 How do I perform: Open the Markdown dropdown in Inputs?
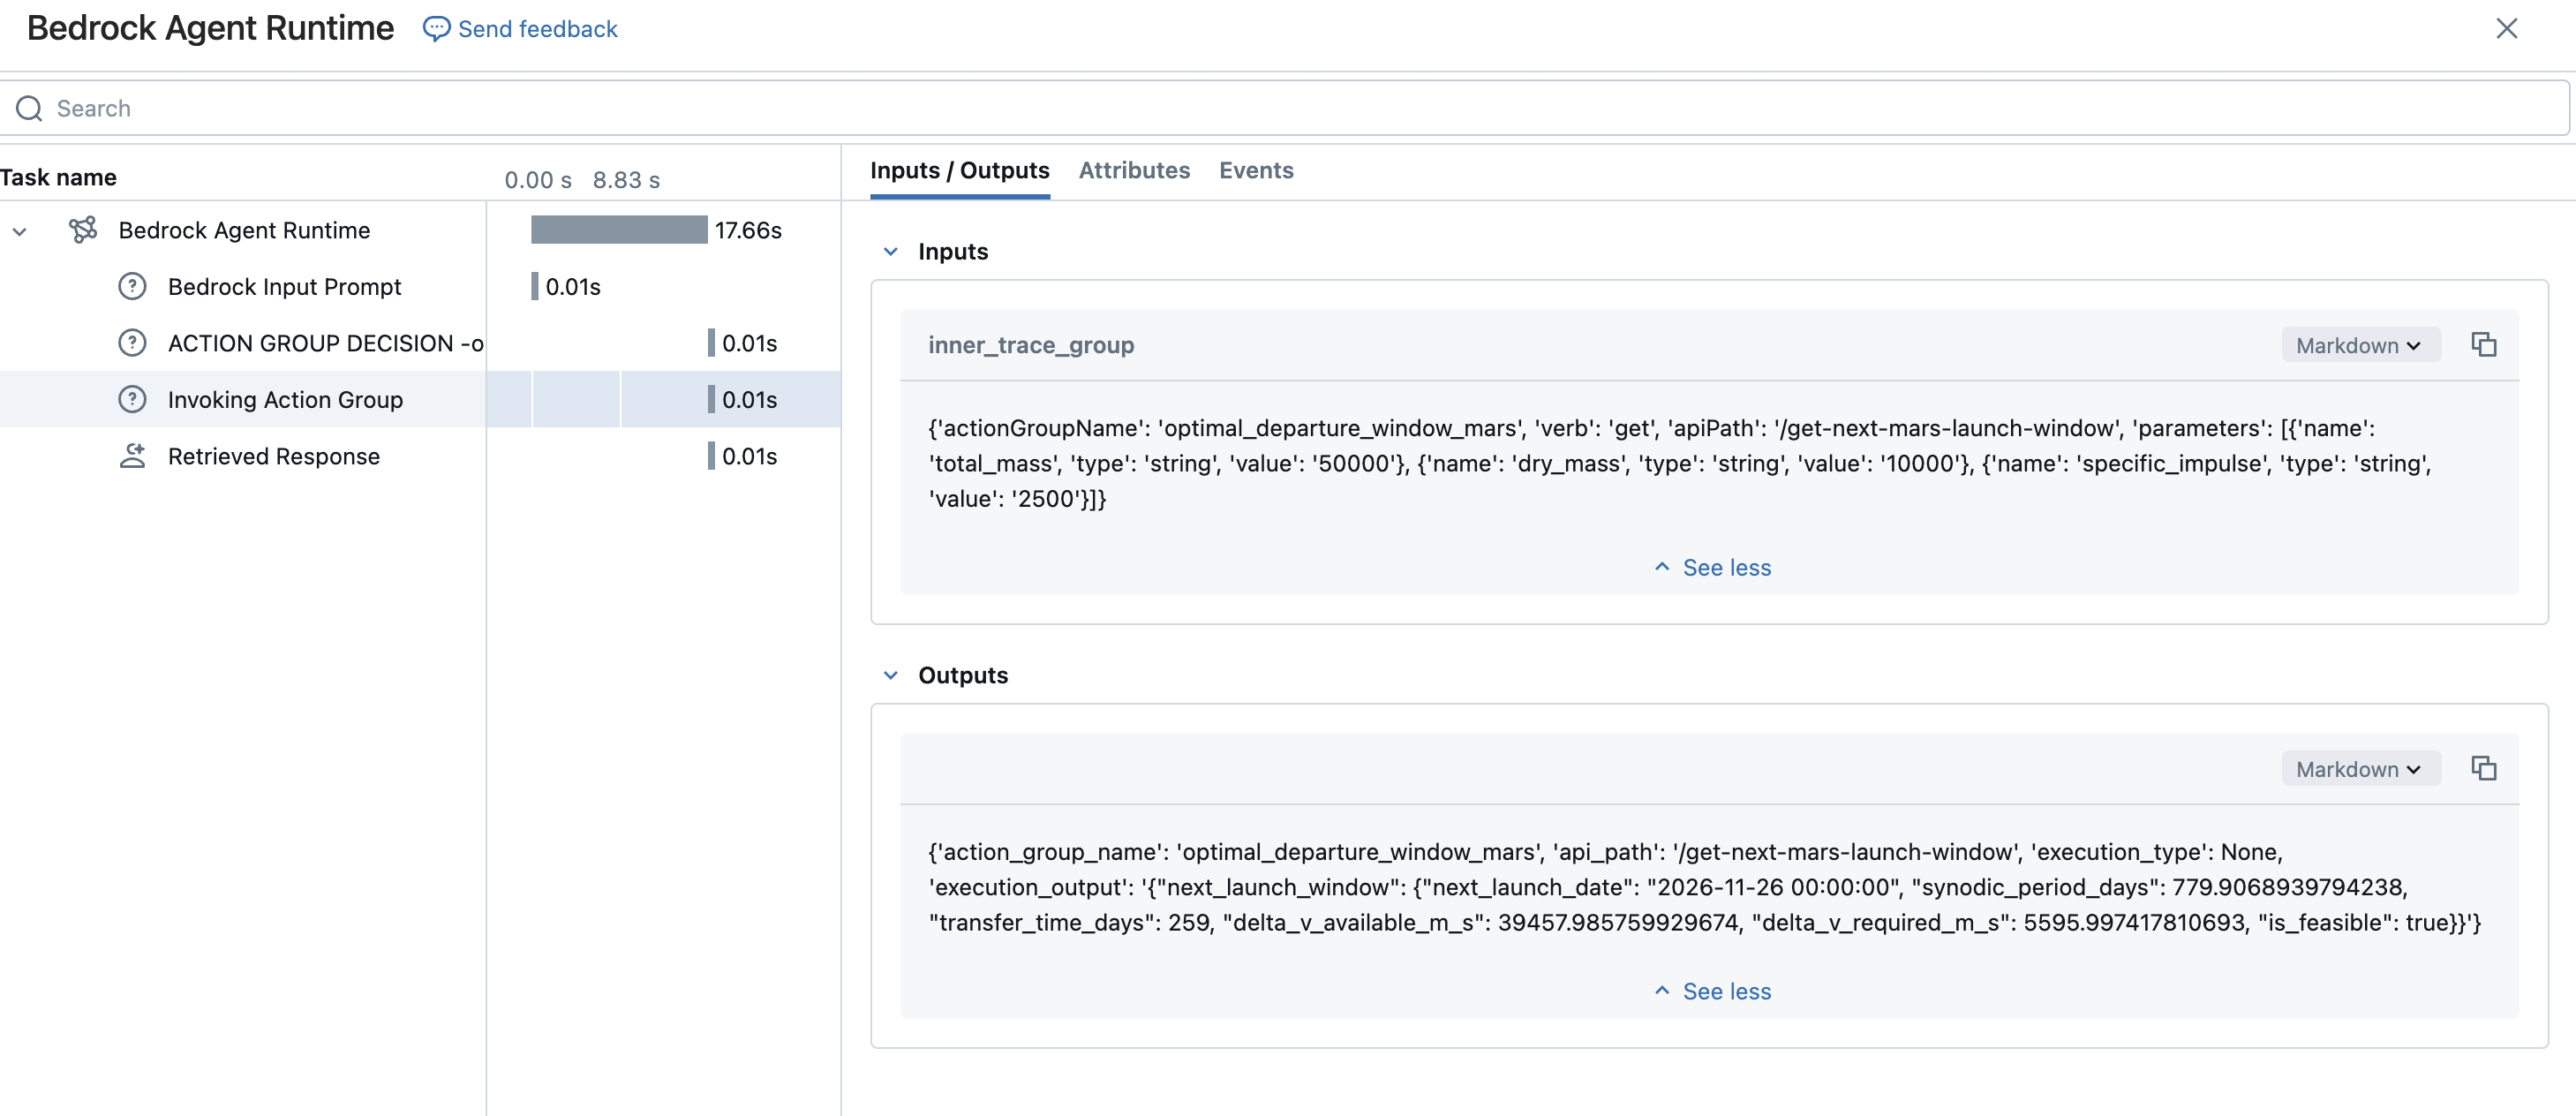point(2359,345)
